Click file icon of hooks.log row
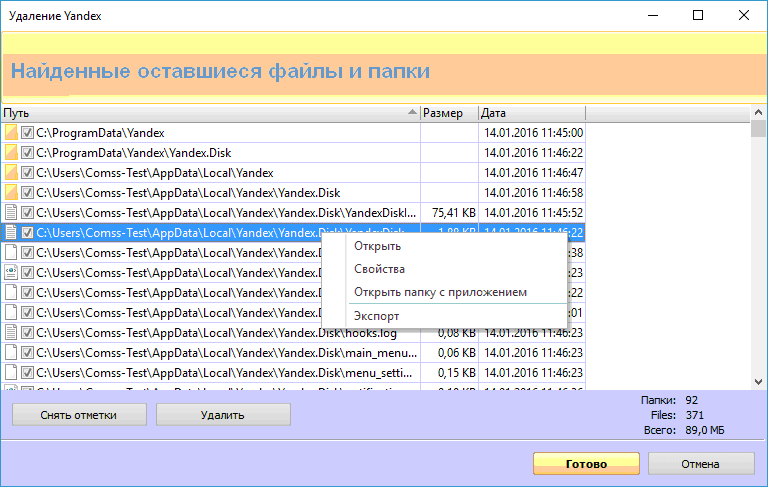The height and width of the screenshot is (487, 768). [11, 333]
